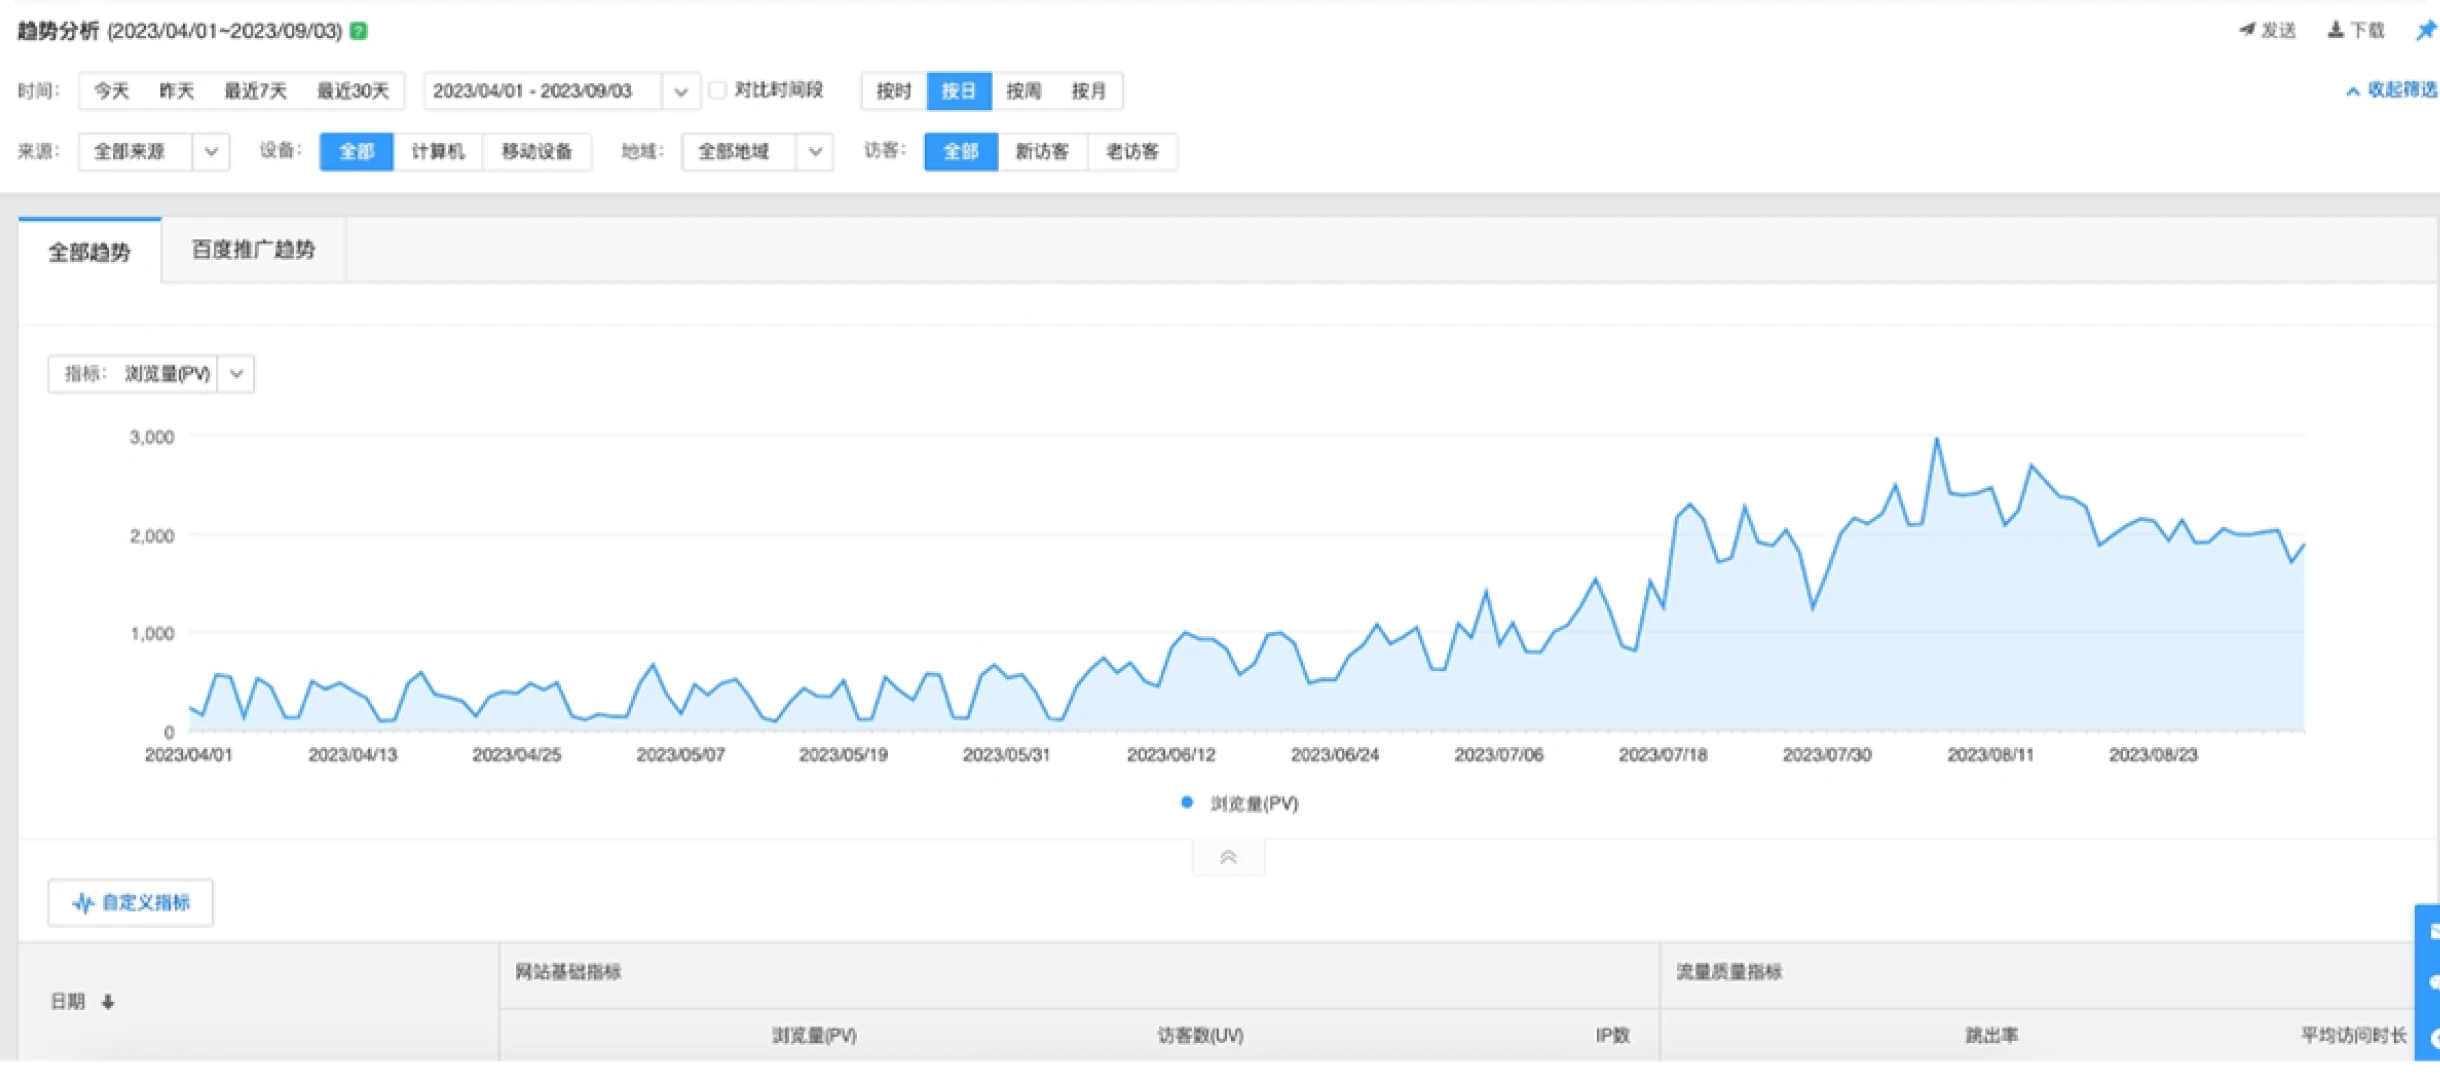This screenshot has height=1080, width=2440.
Task: Click the 发送 send icon
Action: (x=2247, y=30)
